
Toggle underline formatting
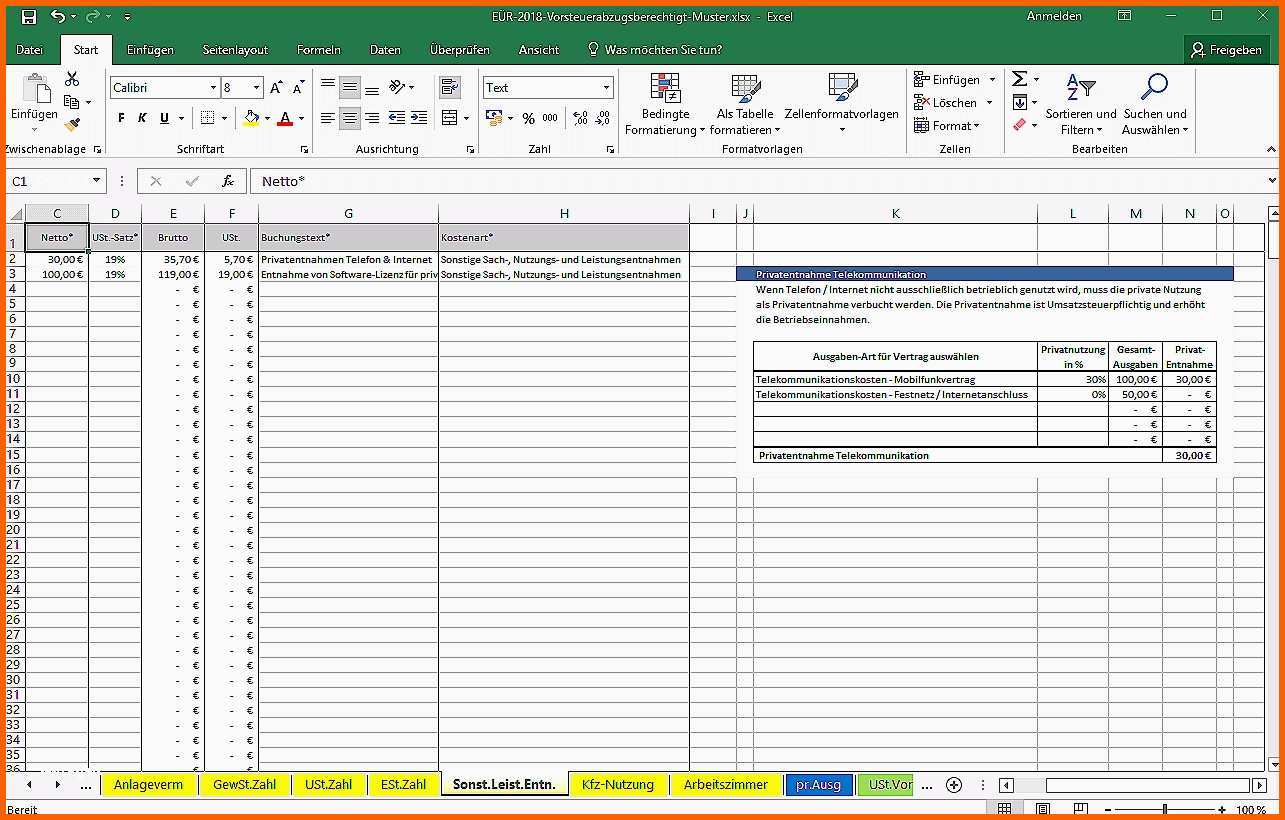coord(164,118)
